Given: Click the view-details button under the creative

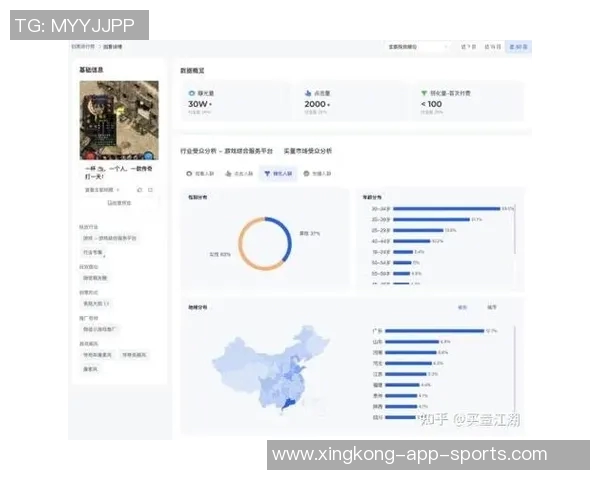Looking at the screenshot, I should click(x=119, y=203).
